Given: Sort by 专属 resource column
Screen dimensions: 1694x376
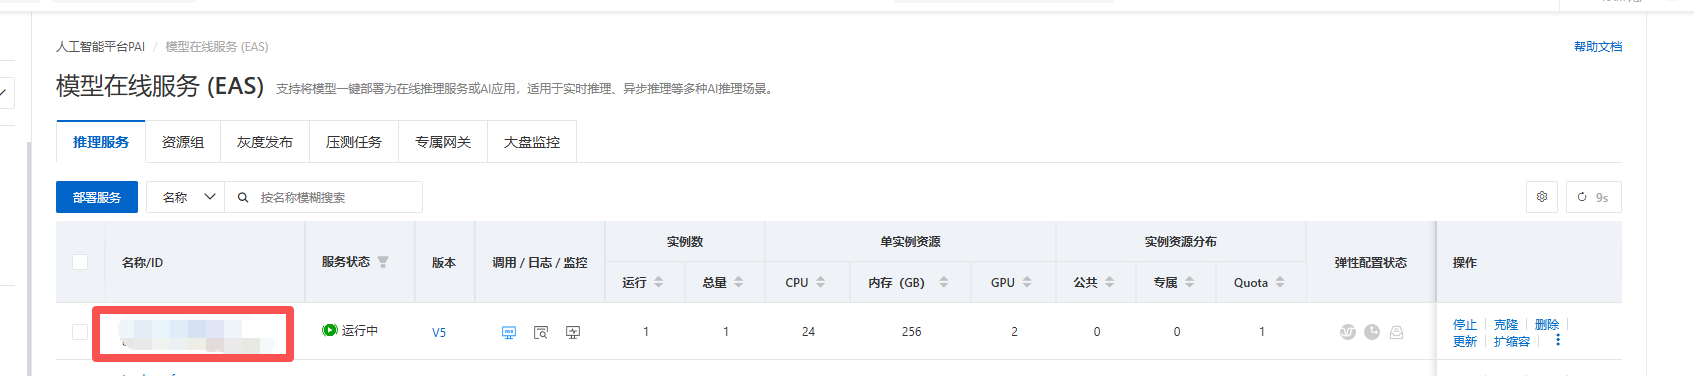Looking at the screenshot, I should [1189, 283].
